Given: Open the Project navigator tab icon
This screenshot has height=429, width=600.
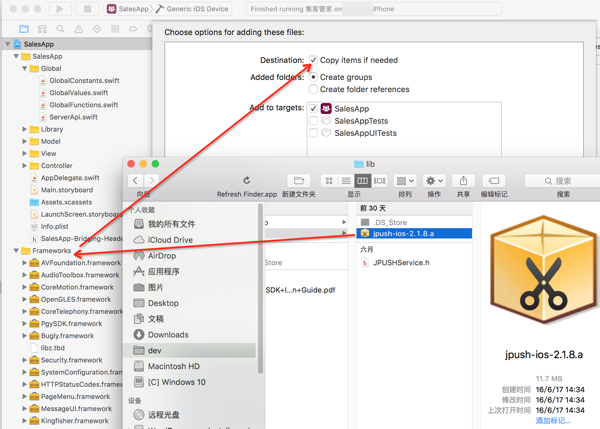Looking at the screenshot, I should coord(24,29).
